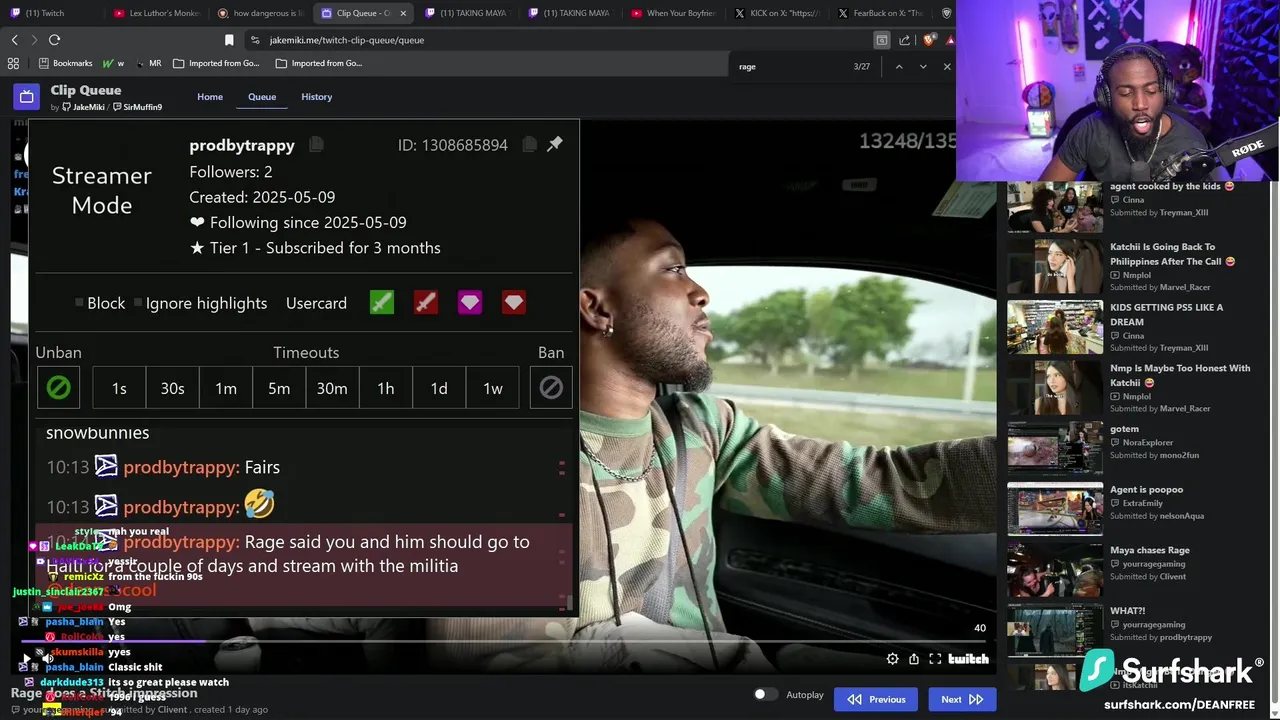Screen dimensions: 1280x720
Task: Open the 'Maya chases Rage' clip thumbnail
Action: coord(1055,569)
